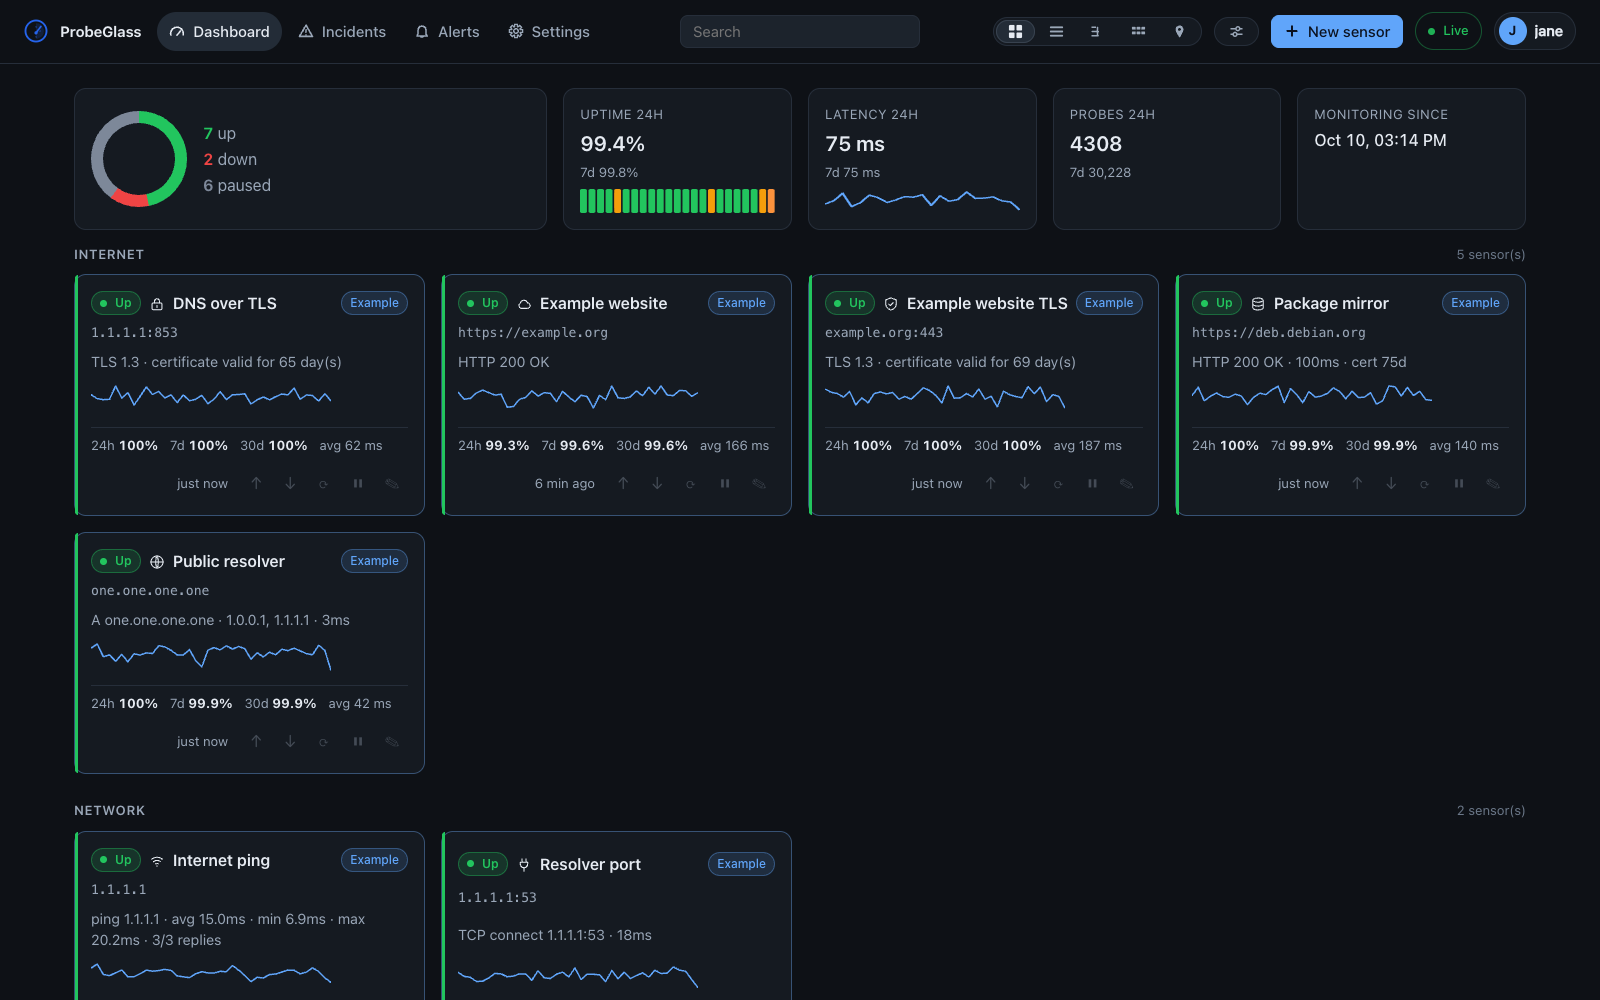Open jane user account menu
This screenshot has width=1600, height=1000.
(x=1535, y=31)
